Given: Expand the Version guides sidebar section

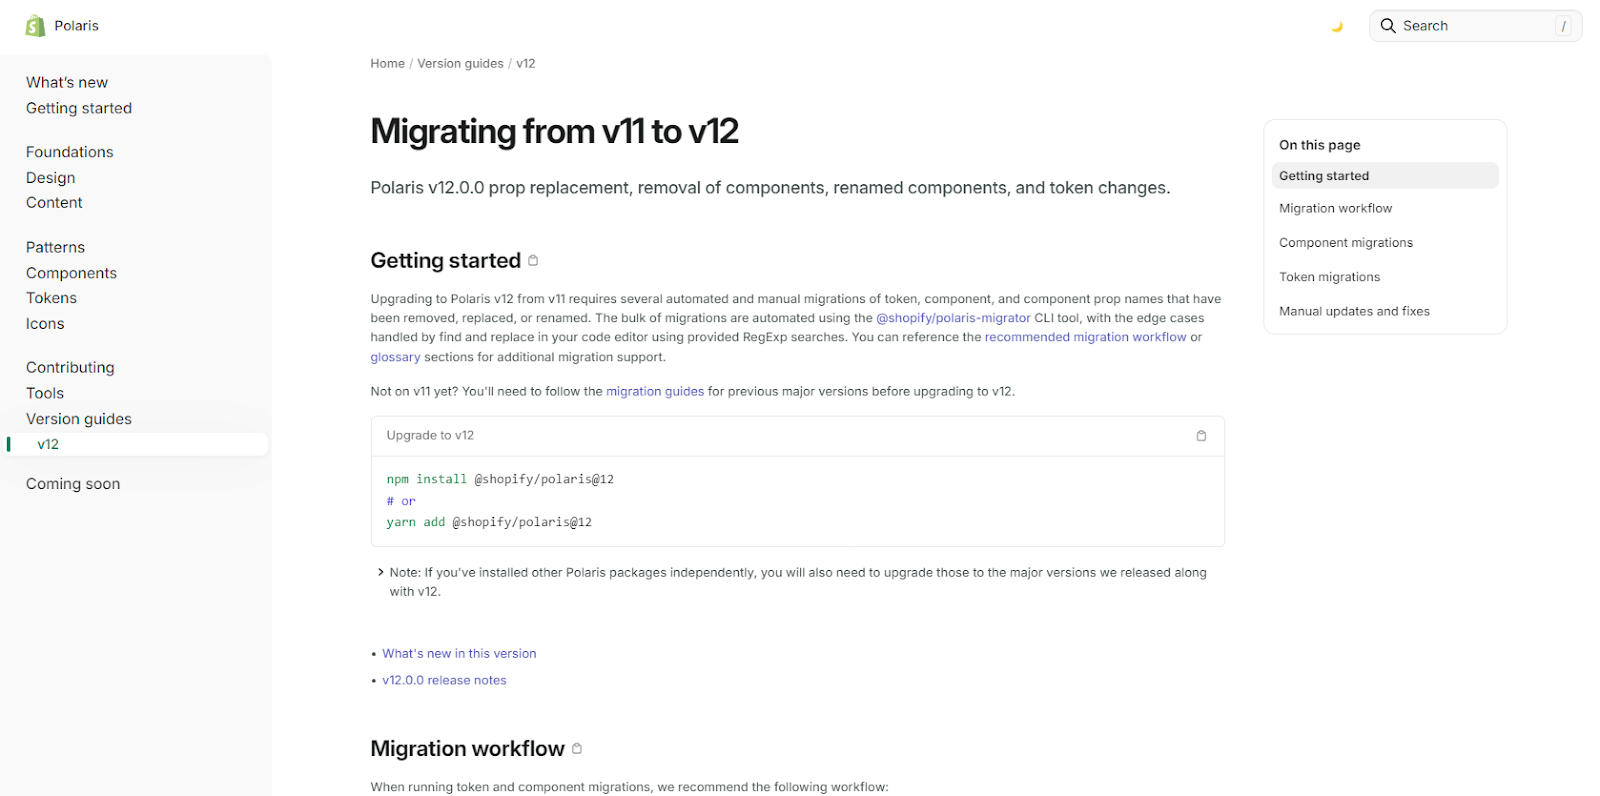Looking at the screenshot, I should point(79,419).
